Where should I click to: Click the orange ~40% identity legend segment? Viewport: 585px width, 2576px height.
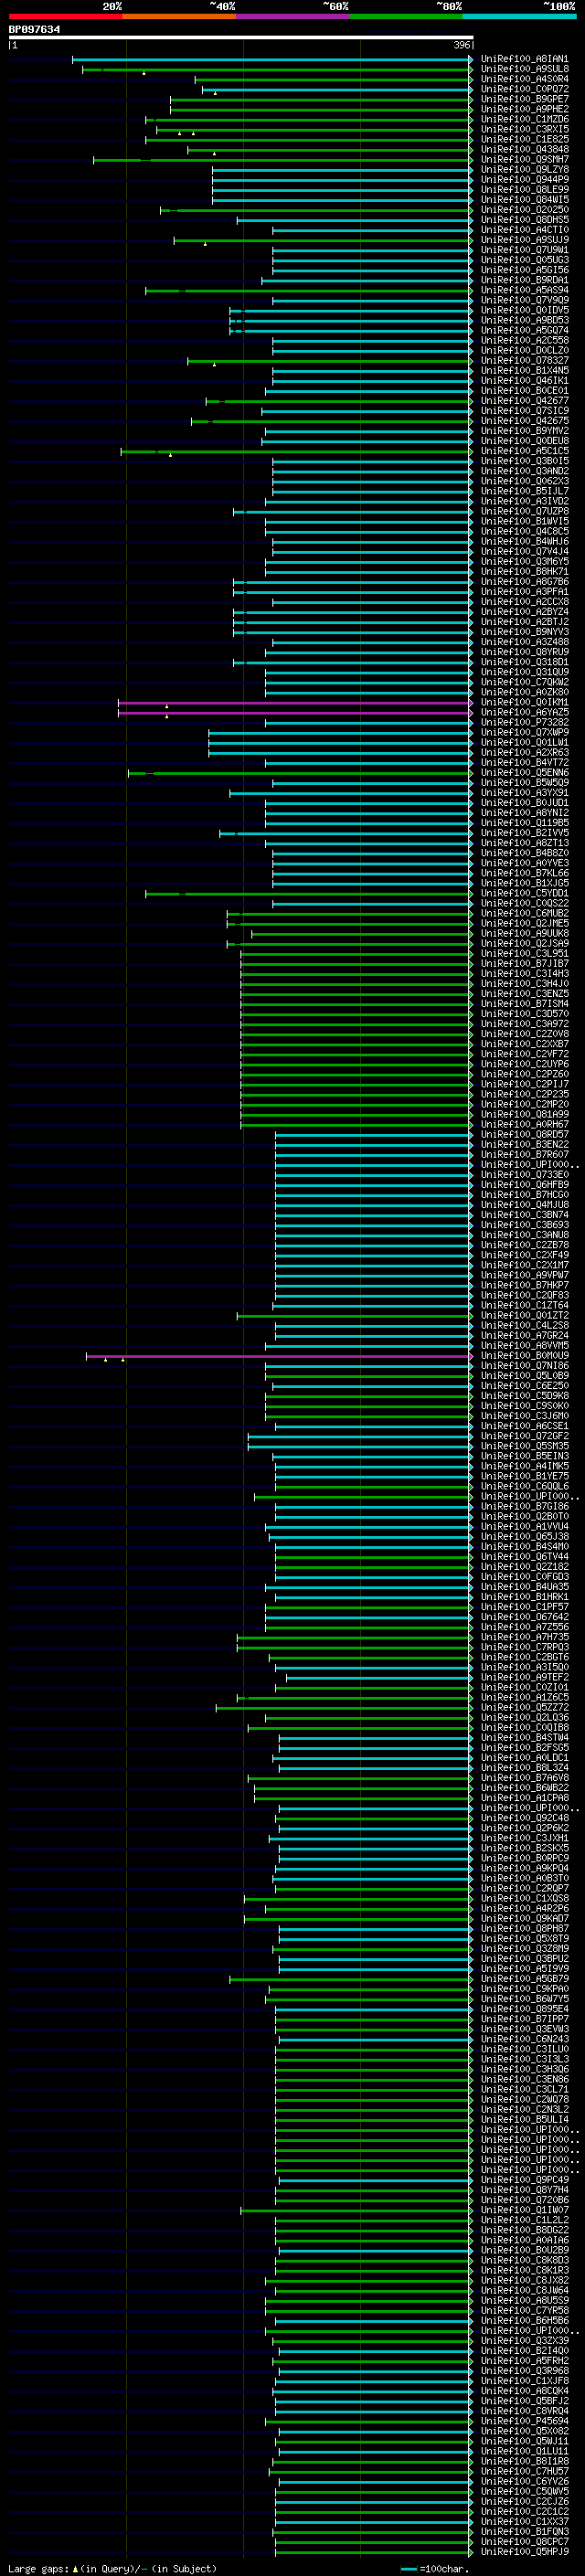pyautogui.click(x=179, y=16)
